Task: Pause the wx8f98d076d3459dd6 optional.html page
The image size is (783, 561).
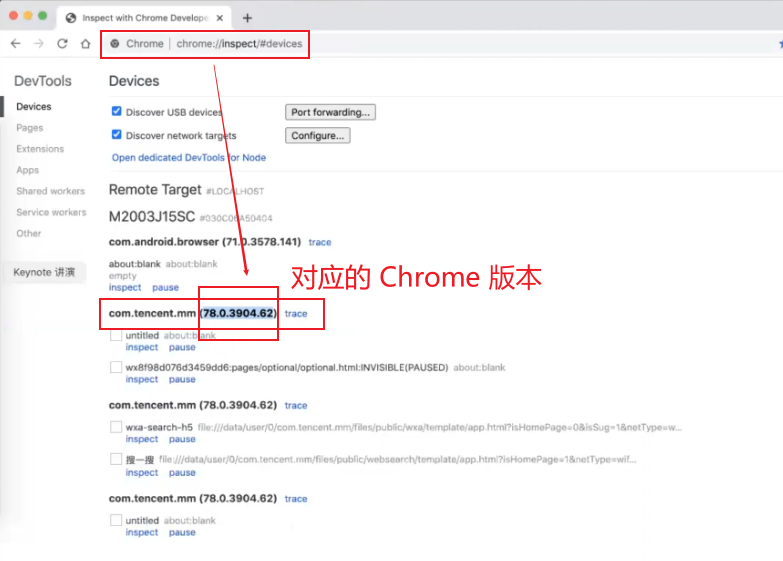Action: click(x=182, y=379)
